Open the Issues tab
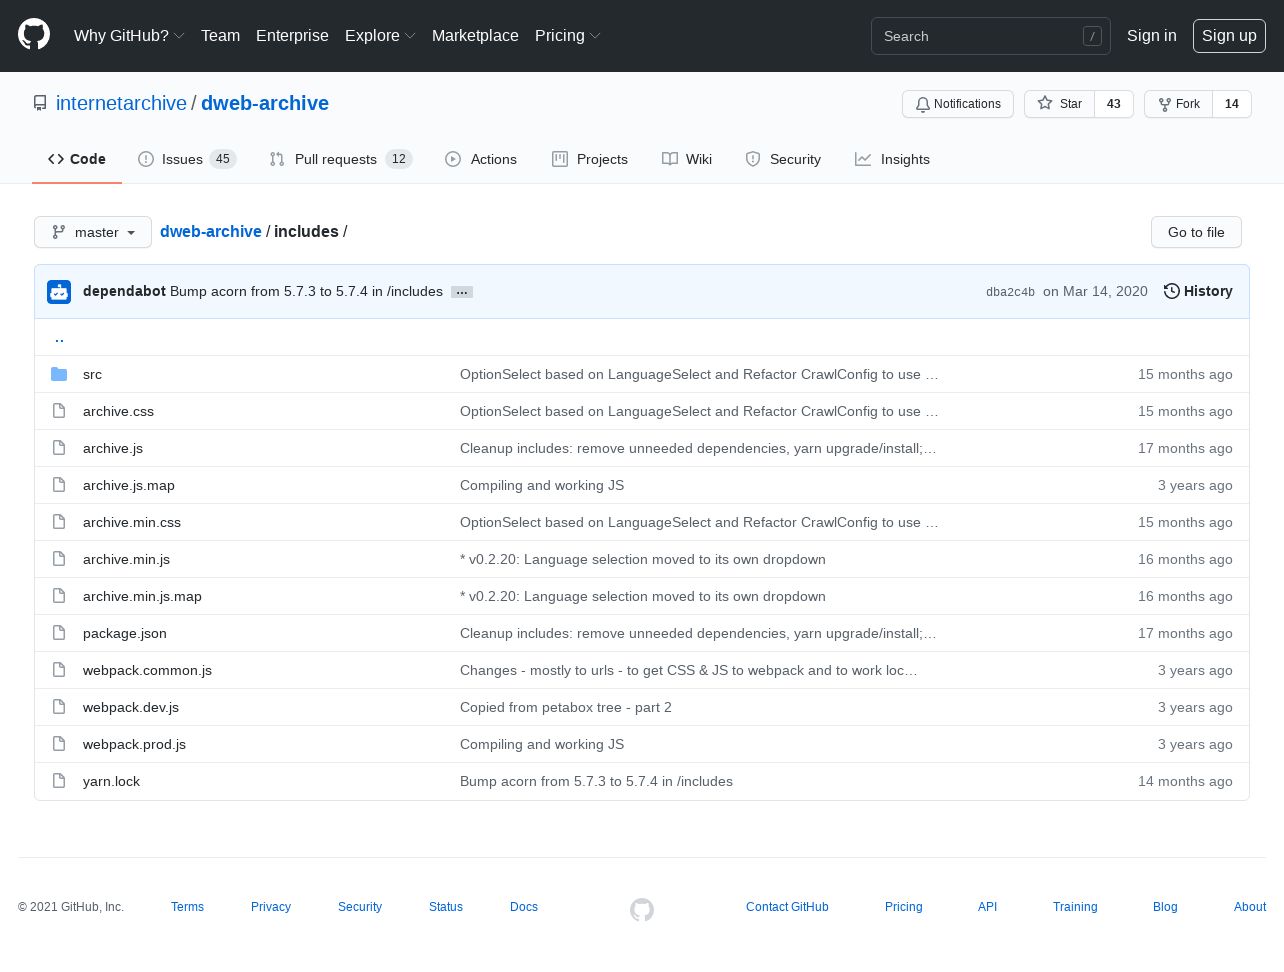 tap(187, 159)
